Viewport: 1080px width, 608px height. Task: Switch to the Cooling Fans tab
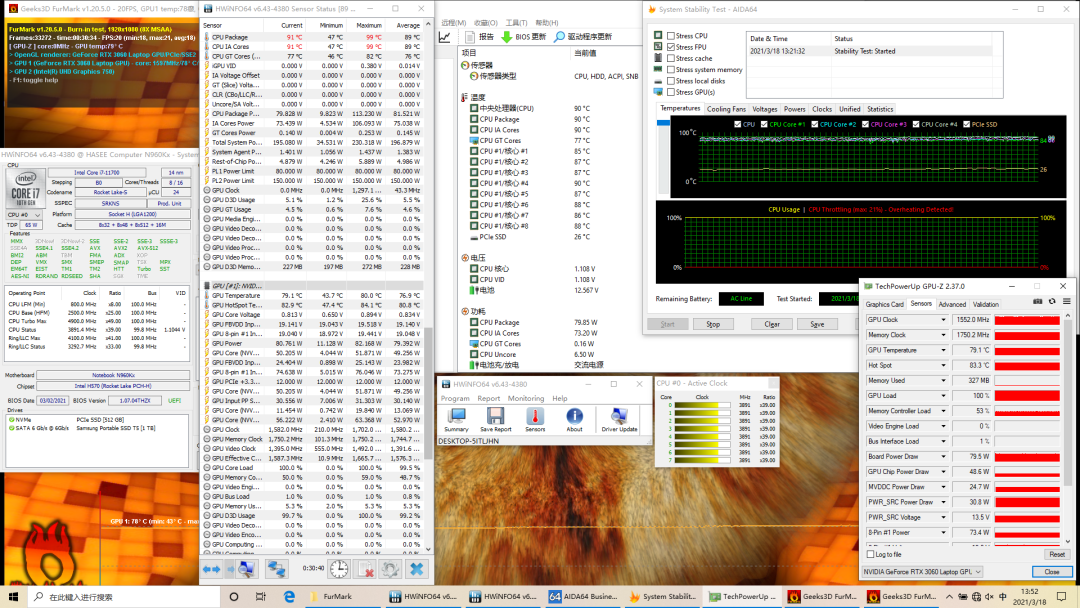point(726,109)
